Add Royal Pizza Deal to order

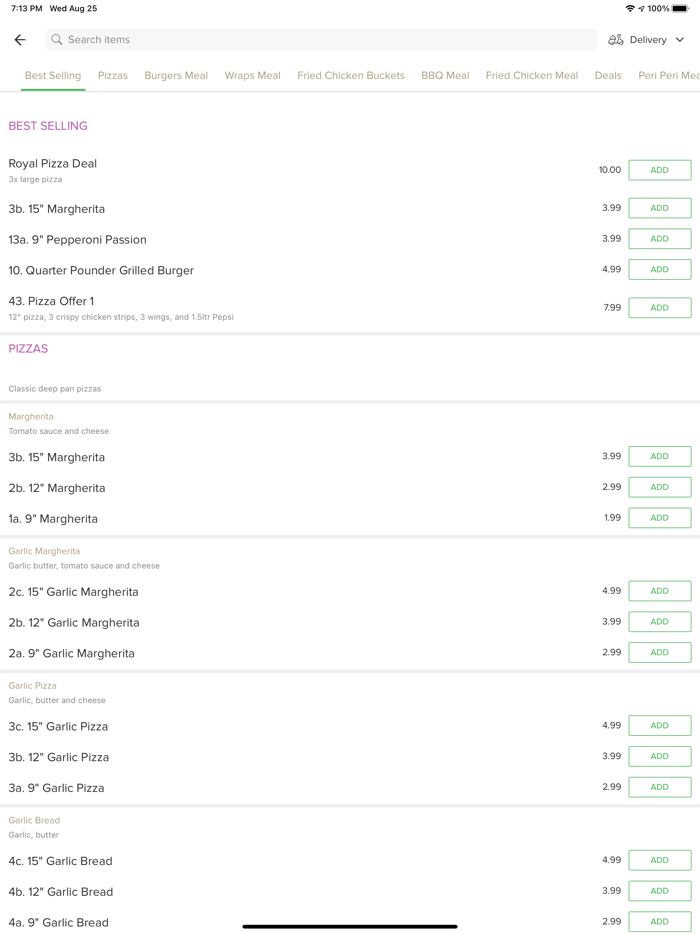[x=659, y=170]
